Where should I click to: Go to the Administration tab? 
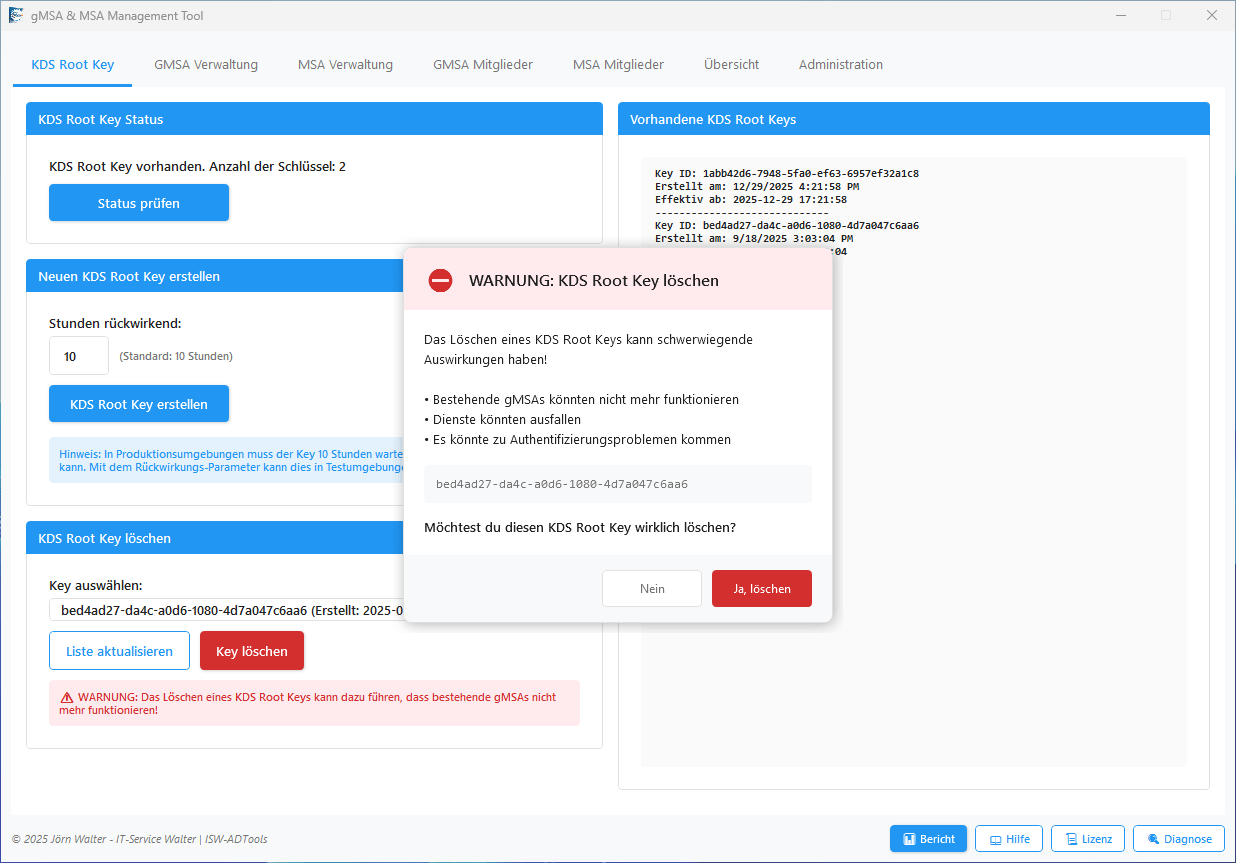tap(840, 65)
